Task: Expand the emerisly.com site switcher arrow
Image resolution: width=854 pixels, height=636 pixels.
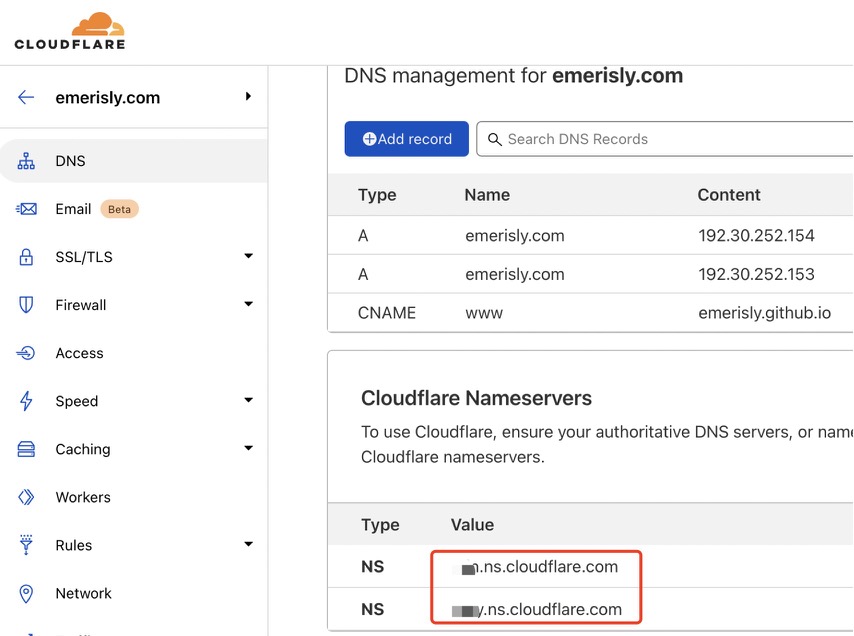Action: click(x=248, y=97)
